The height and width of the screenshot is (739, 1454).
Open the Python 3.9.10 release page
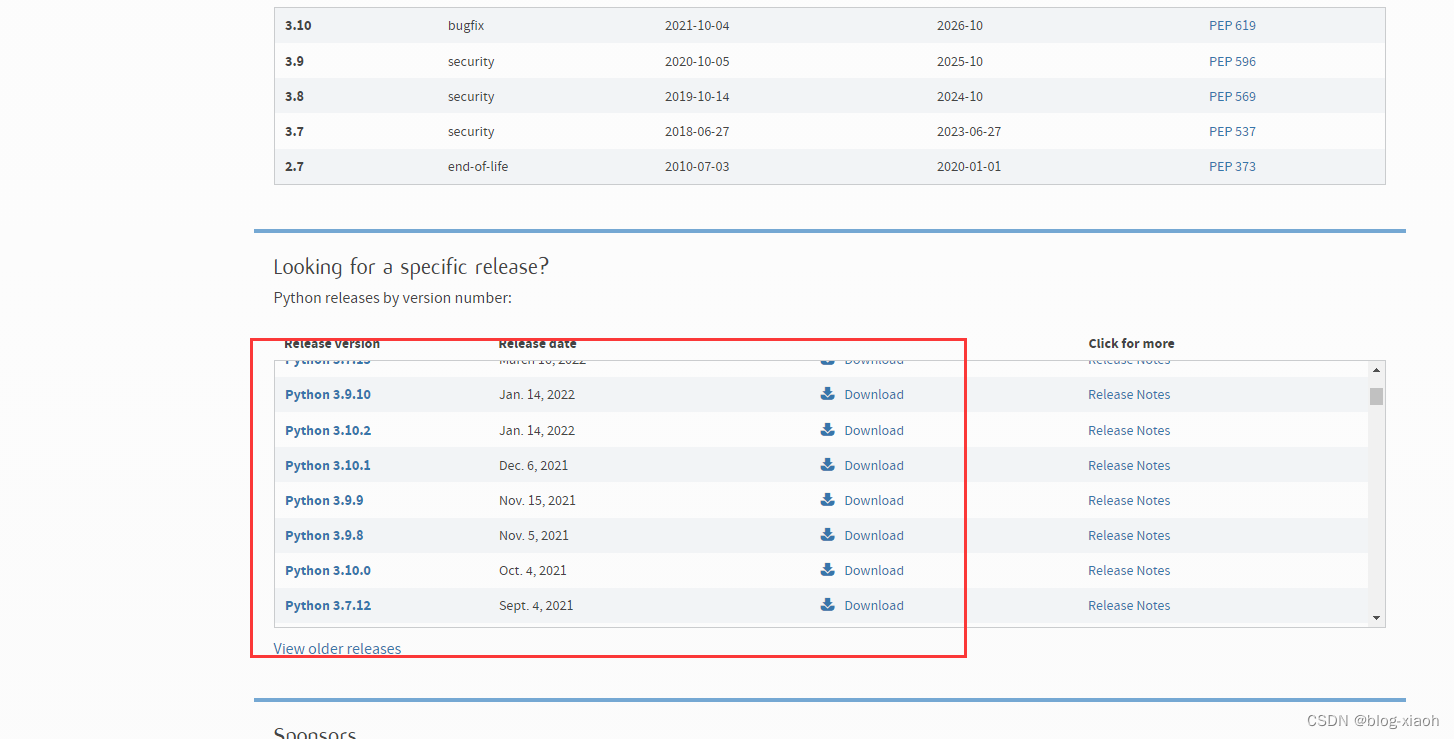328,395
